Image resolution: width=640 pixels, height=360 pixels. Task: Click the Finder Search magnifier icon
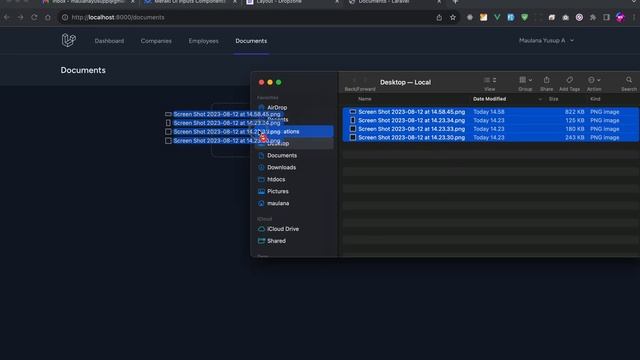tap(629, 80)
